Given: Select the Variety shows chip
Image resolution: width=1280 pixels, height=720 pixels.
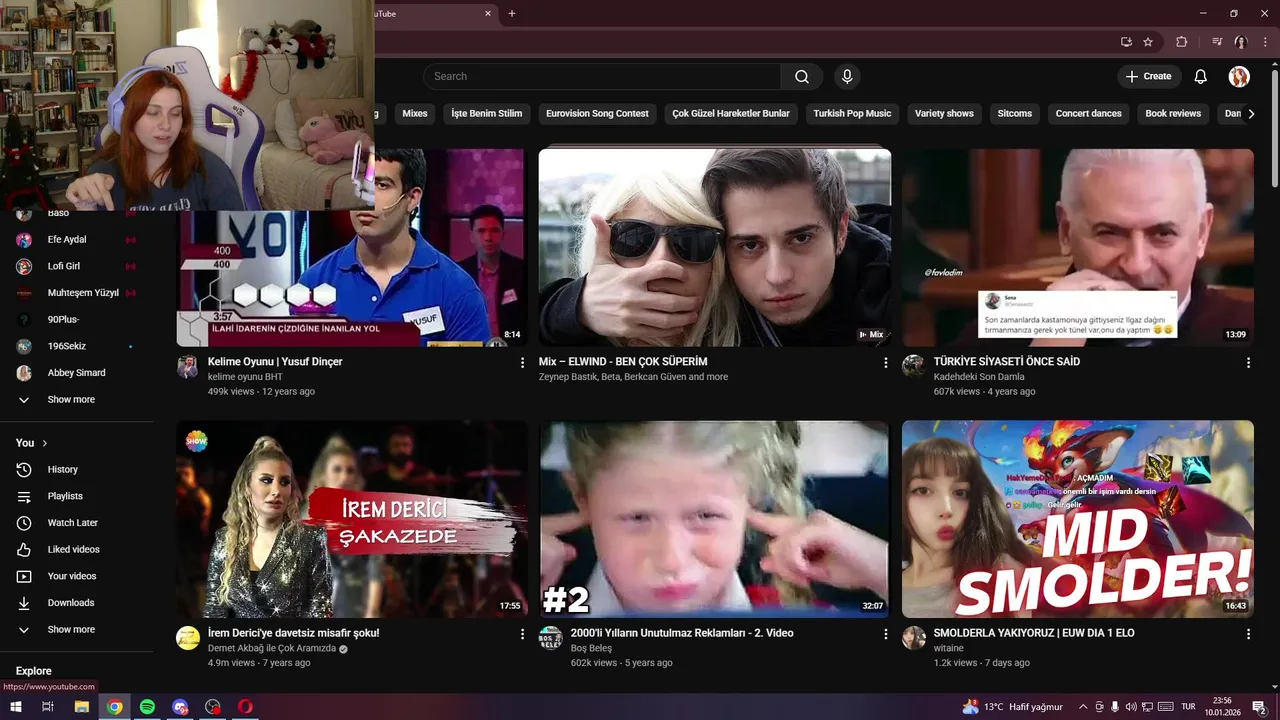Looking at the screenshot, I should click(944, 114).
